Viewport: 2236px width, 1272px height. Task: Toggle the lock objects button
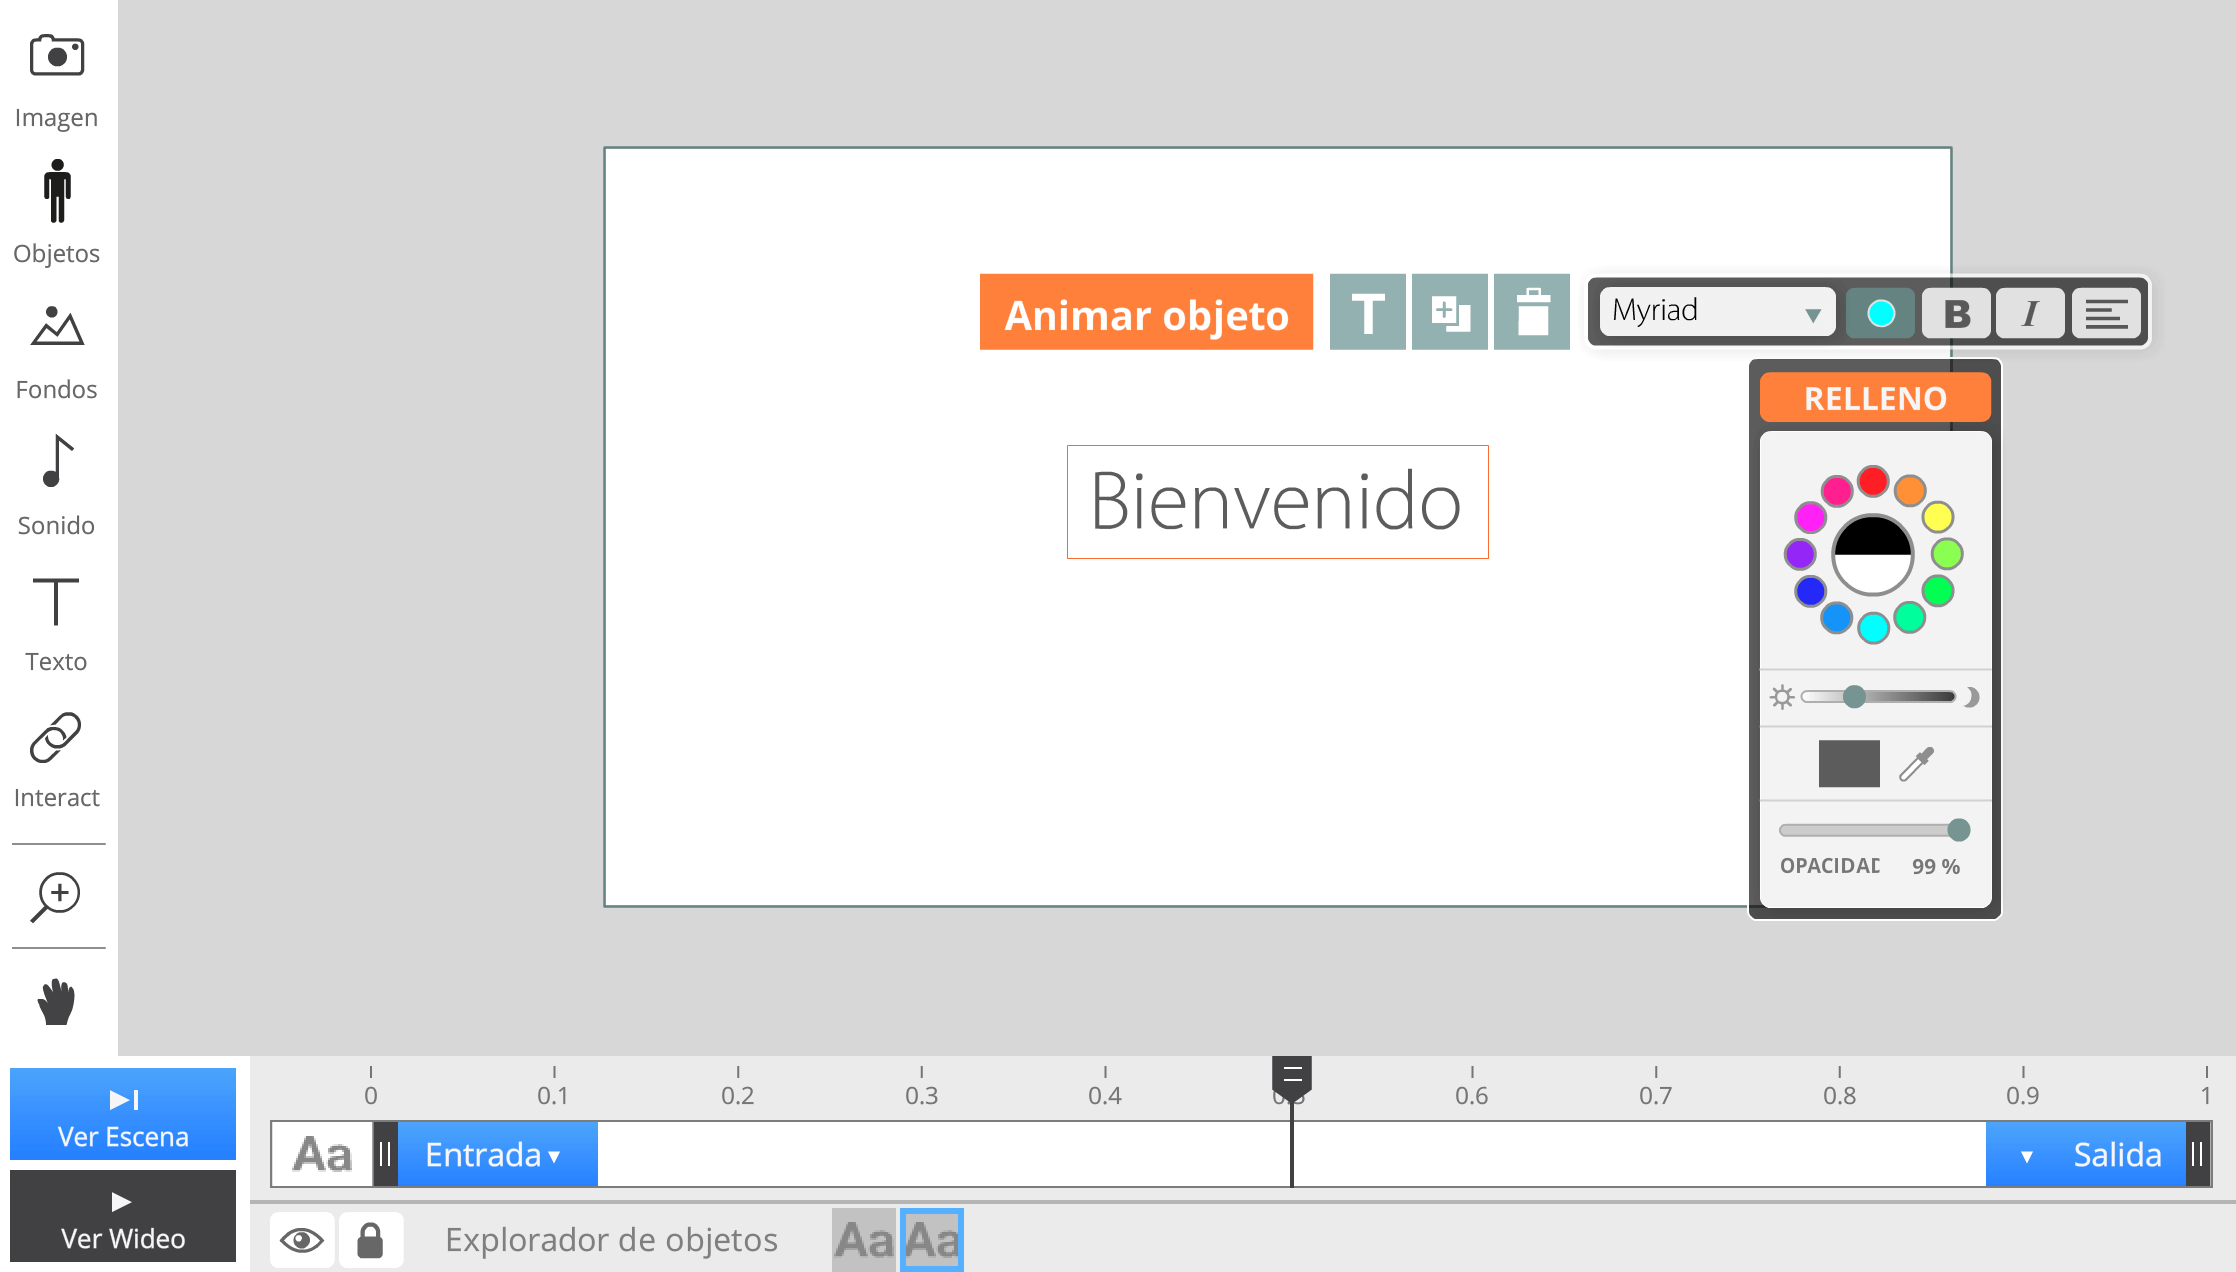[370, 1240]
